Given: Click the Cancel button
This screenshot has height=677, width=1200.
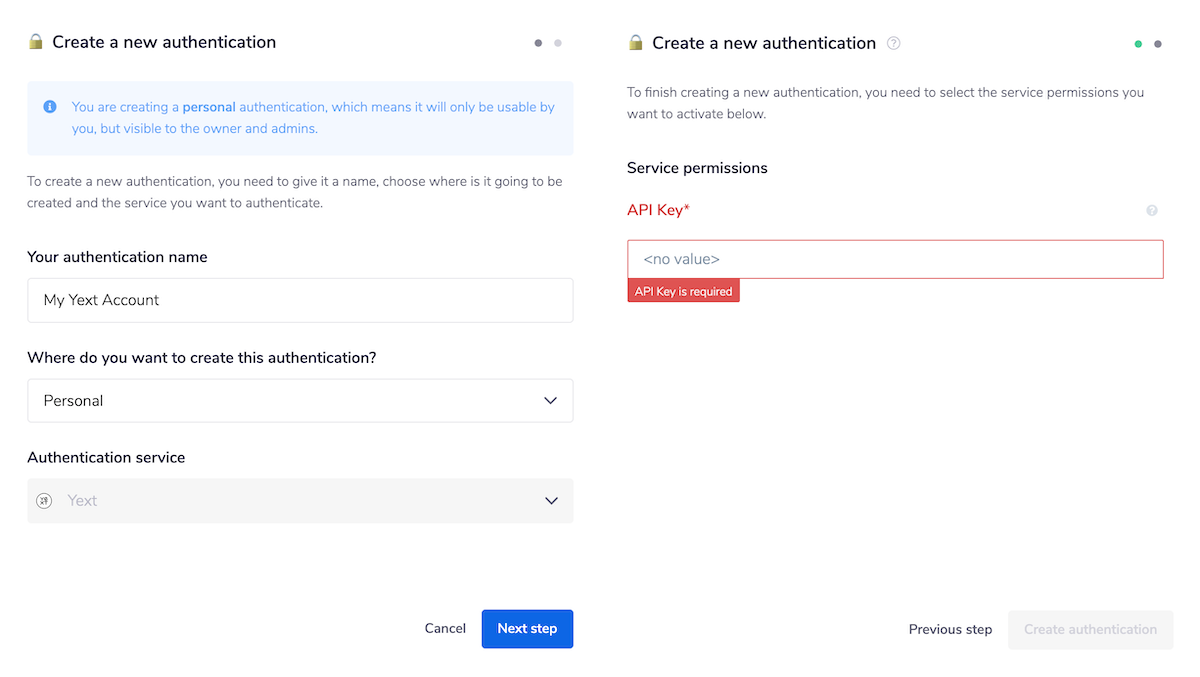Looking at the screenshot, I should [445, 628].
